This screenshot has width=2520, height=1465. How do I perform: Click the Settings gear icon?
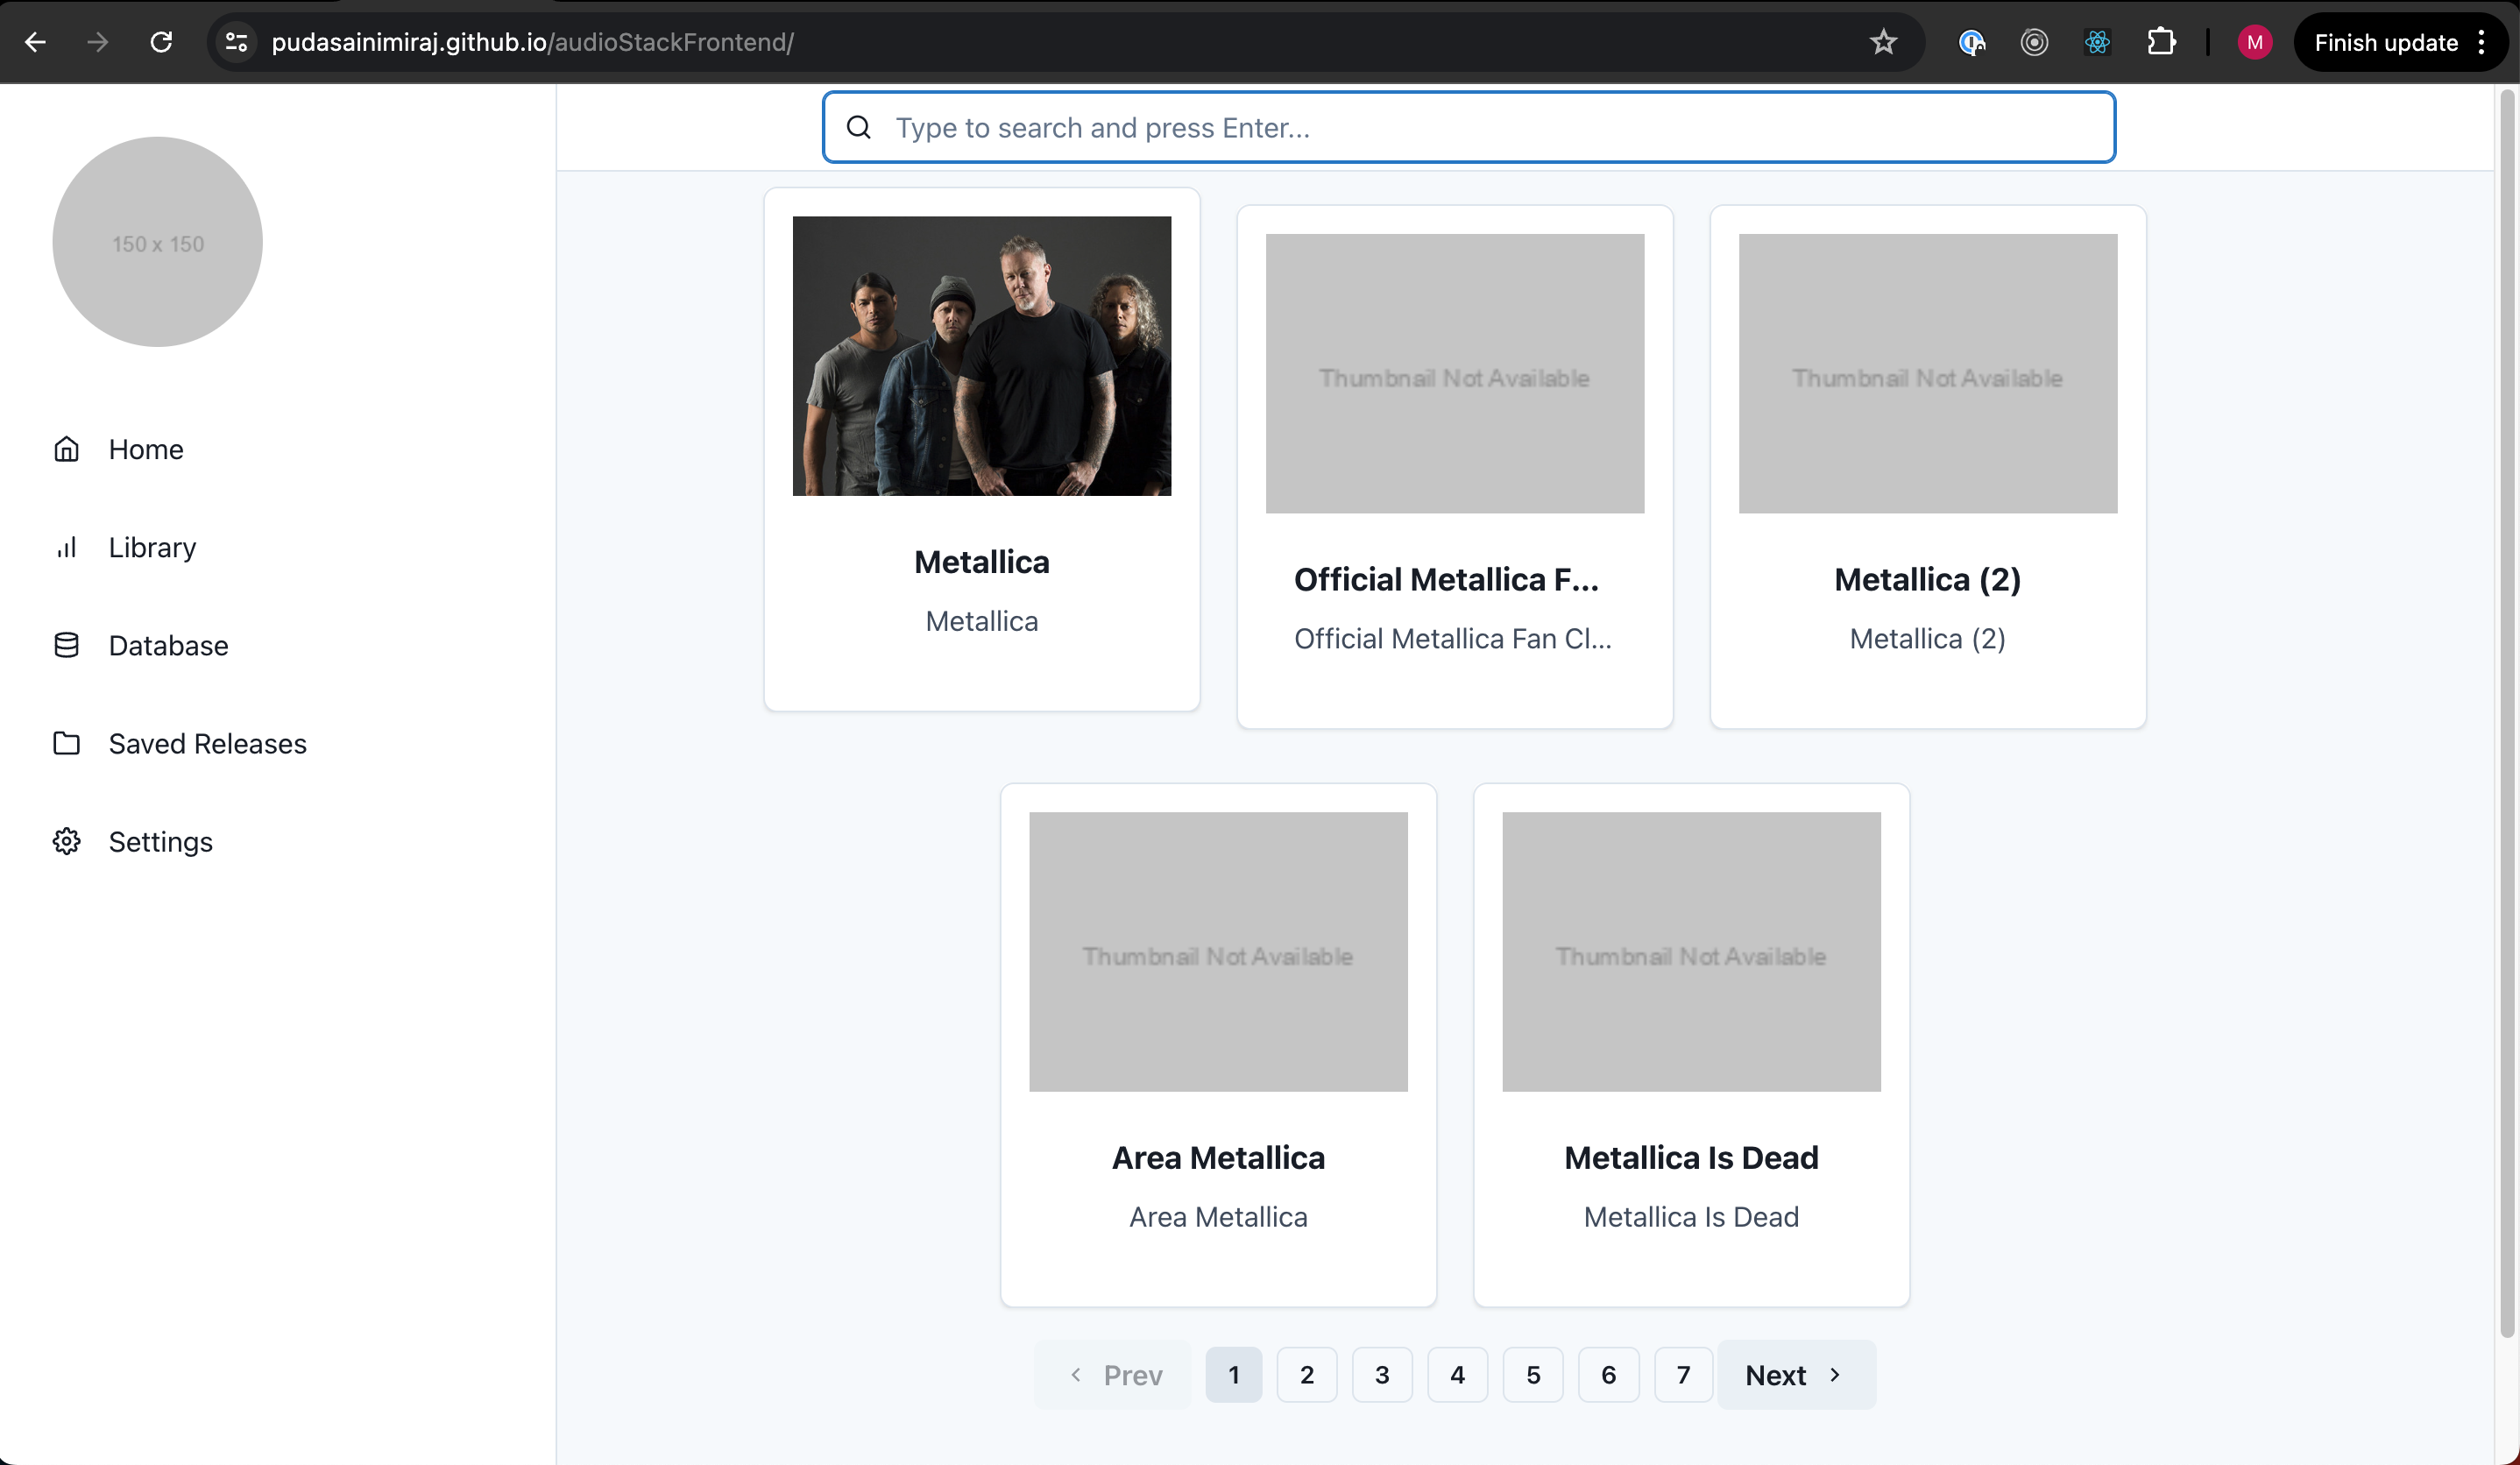click(66, 841)
